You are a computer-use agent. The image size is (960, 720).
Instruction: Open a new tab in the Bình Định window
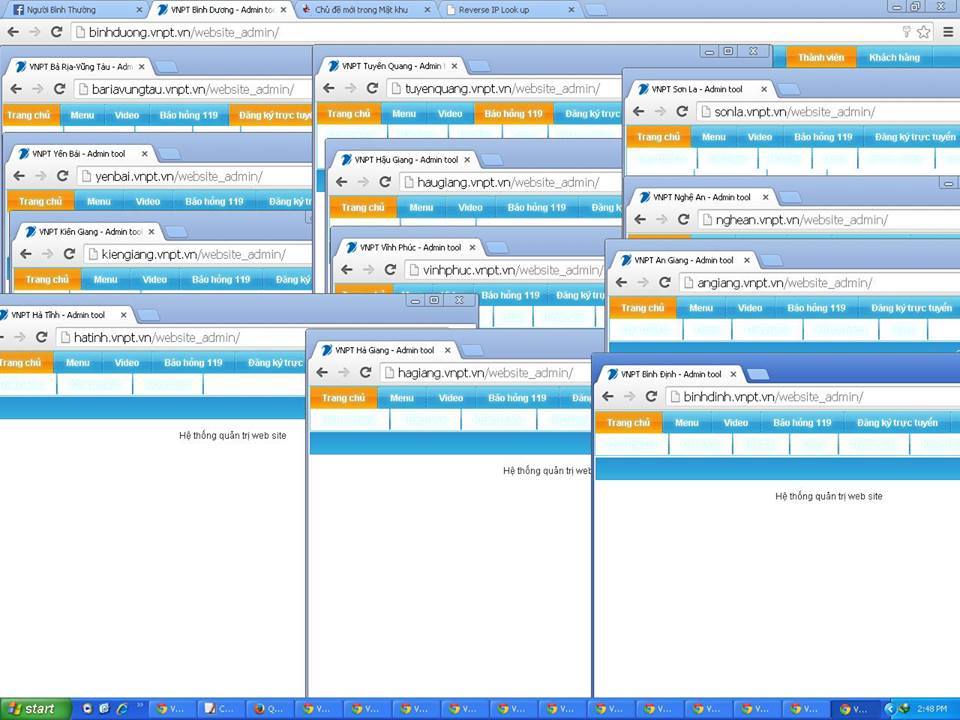[758, 374]
